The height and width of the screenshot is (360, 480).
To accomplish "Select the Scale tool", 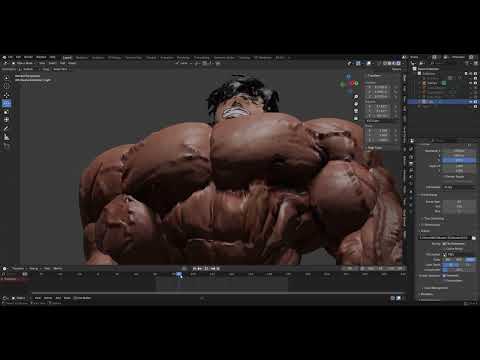I will (6, 112).
